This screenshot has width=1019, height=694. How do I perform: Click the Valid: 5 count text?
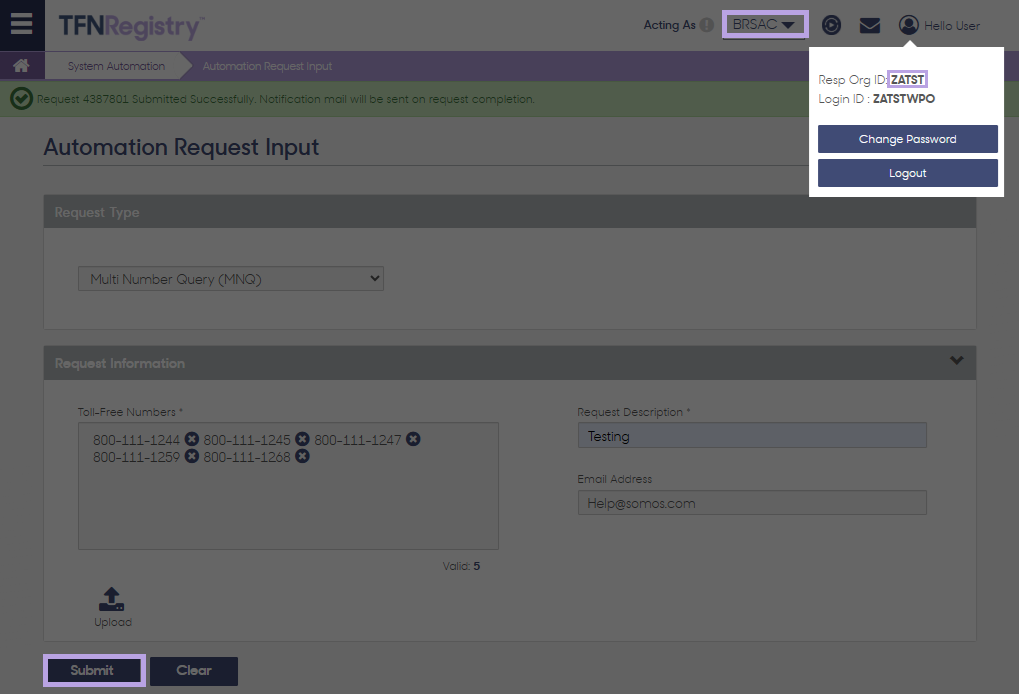(461, 566)
